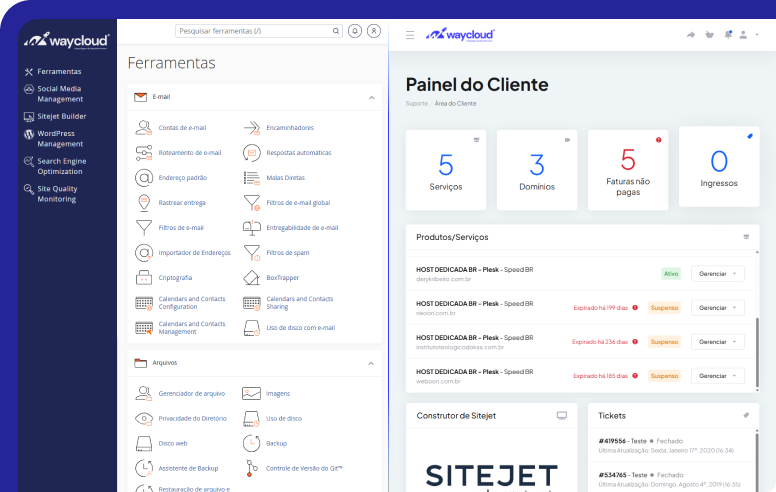Toggle hamburger menu in client panel
776x492 pixels.
click(410, 35)
